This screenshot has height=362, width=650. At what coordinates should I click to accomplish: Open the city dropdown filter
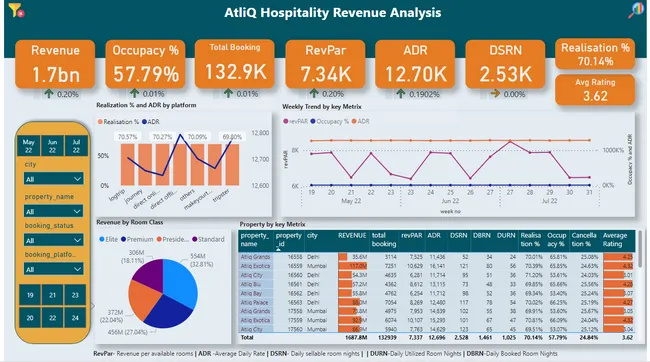pyautogui.click(x=53, y=179)
